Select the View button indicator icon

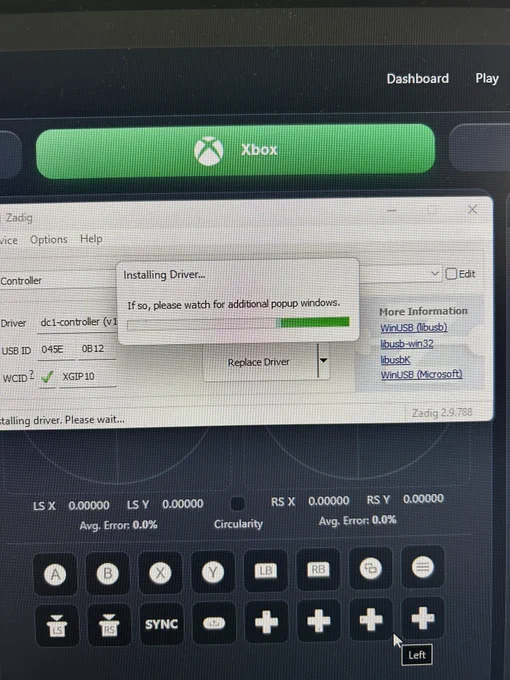(x=370, y=568)
